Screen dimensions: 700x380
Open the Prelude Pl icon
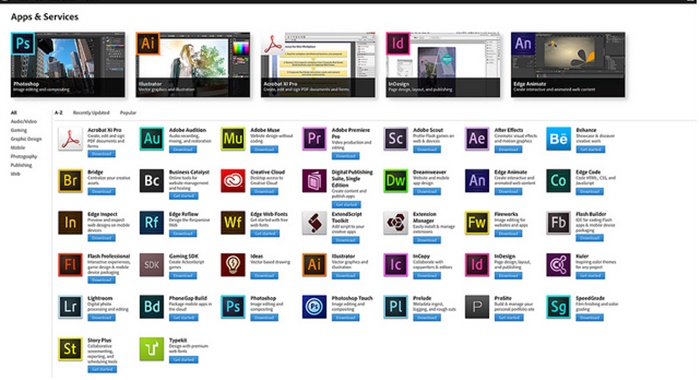396,307
